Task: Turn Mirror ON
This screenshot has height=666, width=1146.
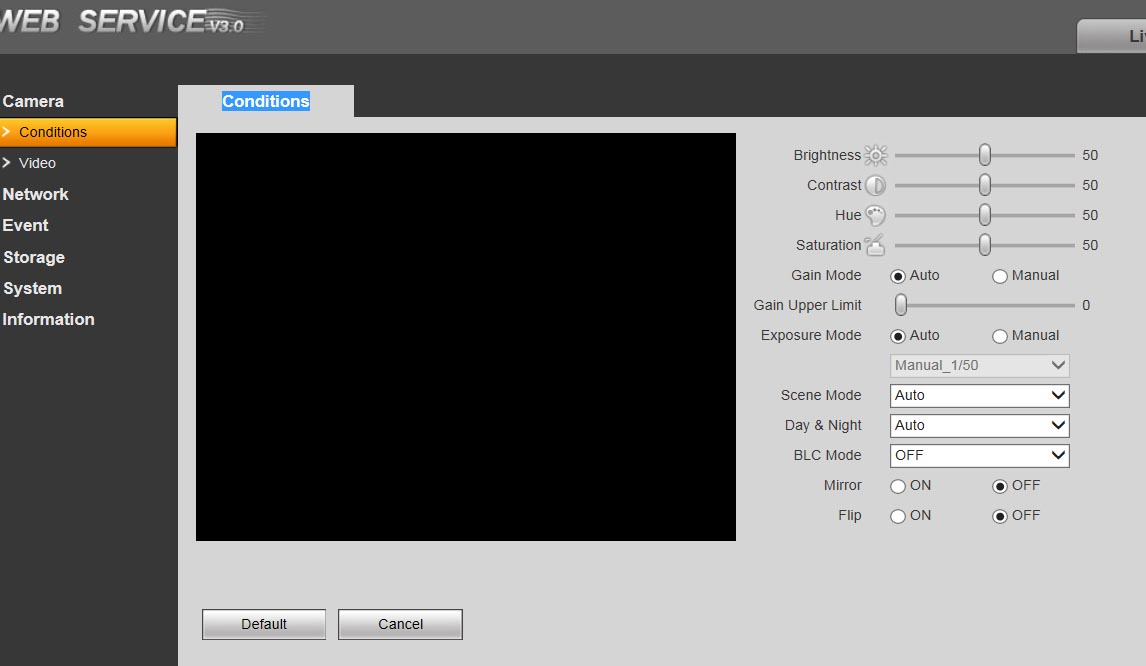Action: tap(898, 486)
